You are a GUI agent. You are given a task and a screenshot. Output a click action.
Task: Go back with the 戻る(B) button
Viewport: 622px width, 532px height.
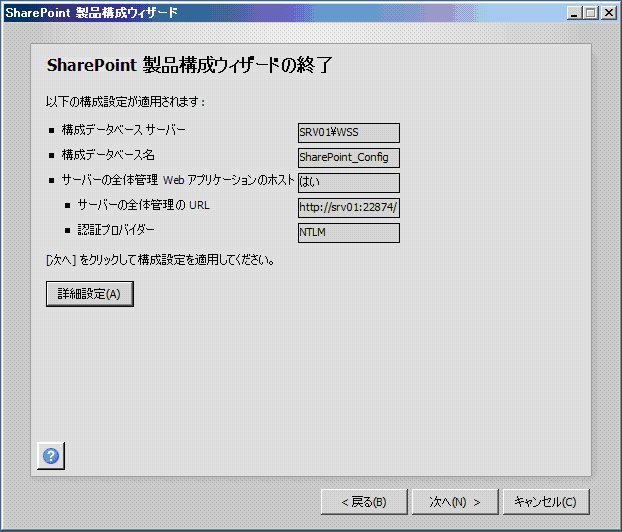pyautogui.click(x=364, y=502)
